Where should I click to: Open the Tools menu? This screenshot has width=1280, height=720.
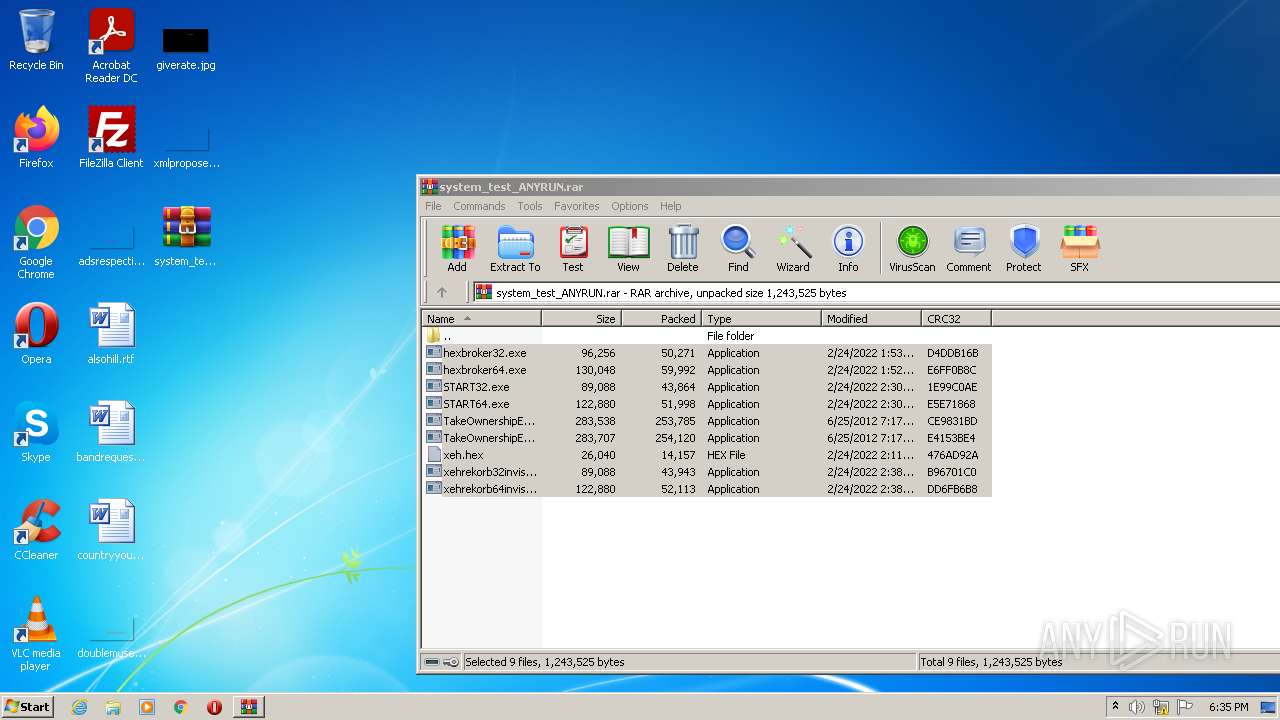click(x=530, y=206)
